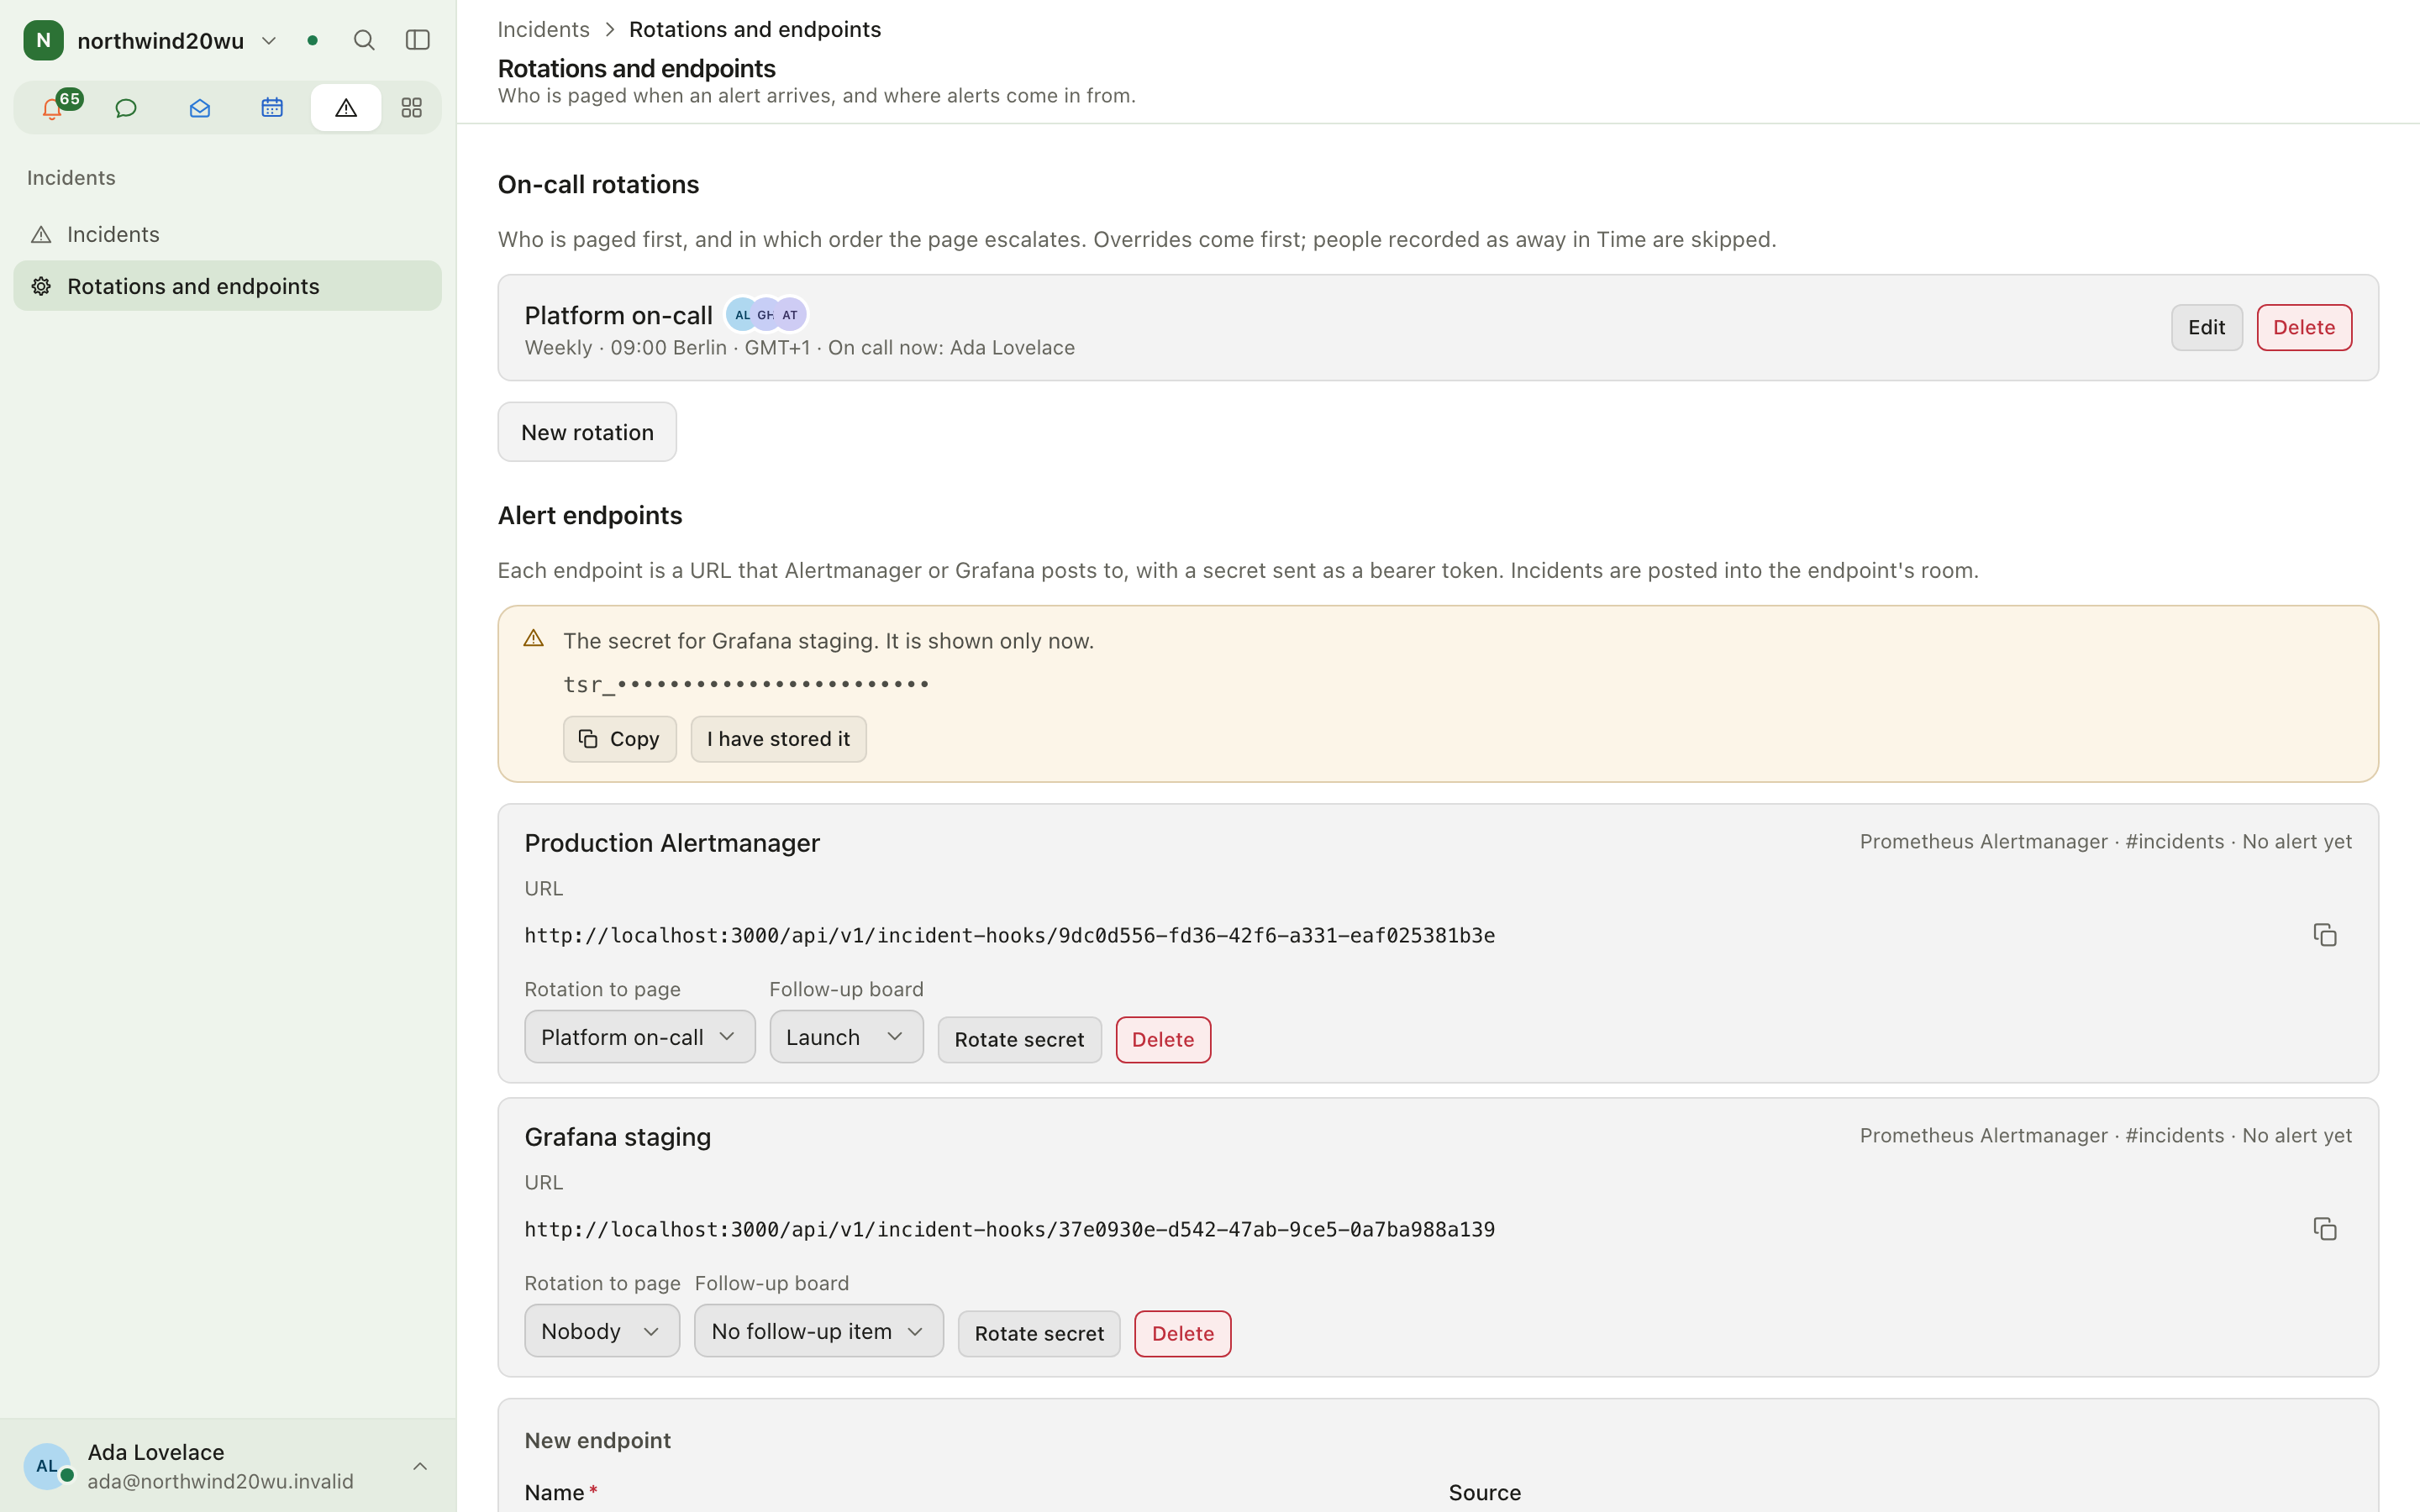Click the AL avatar in Platform on-call
Image resolution: width=2420 pixels, height=1512 pixels.
(x=742, y=314)
